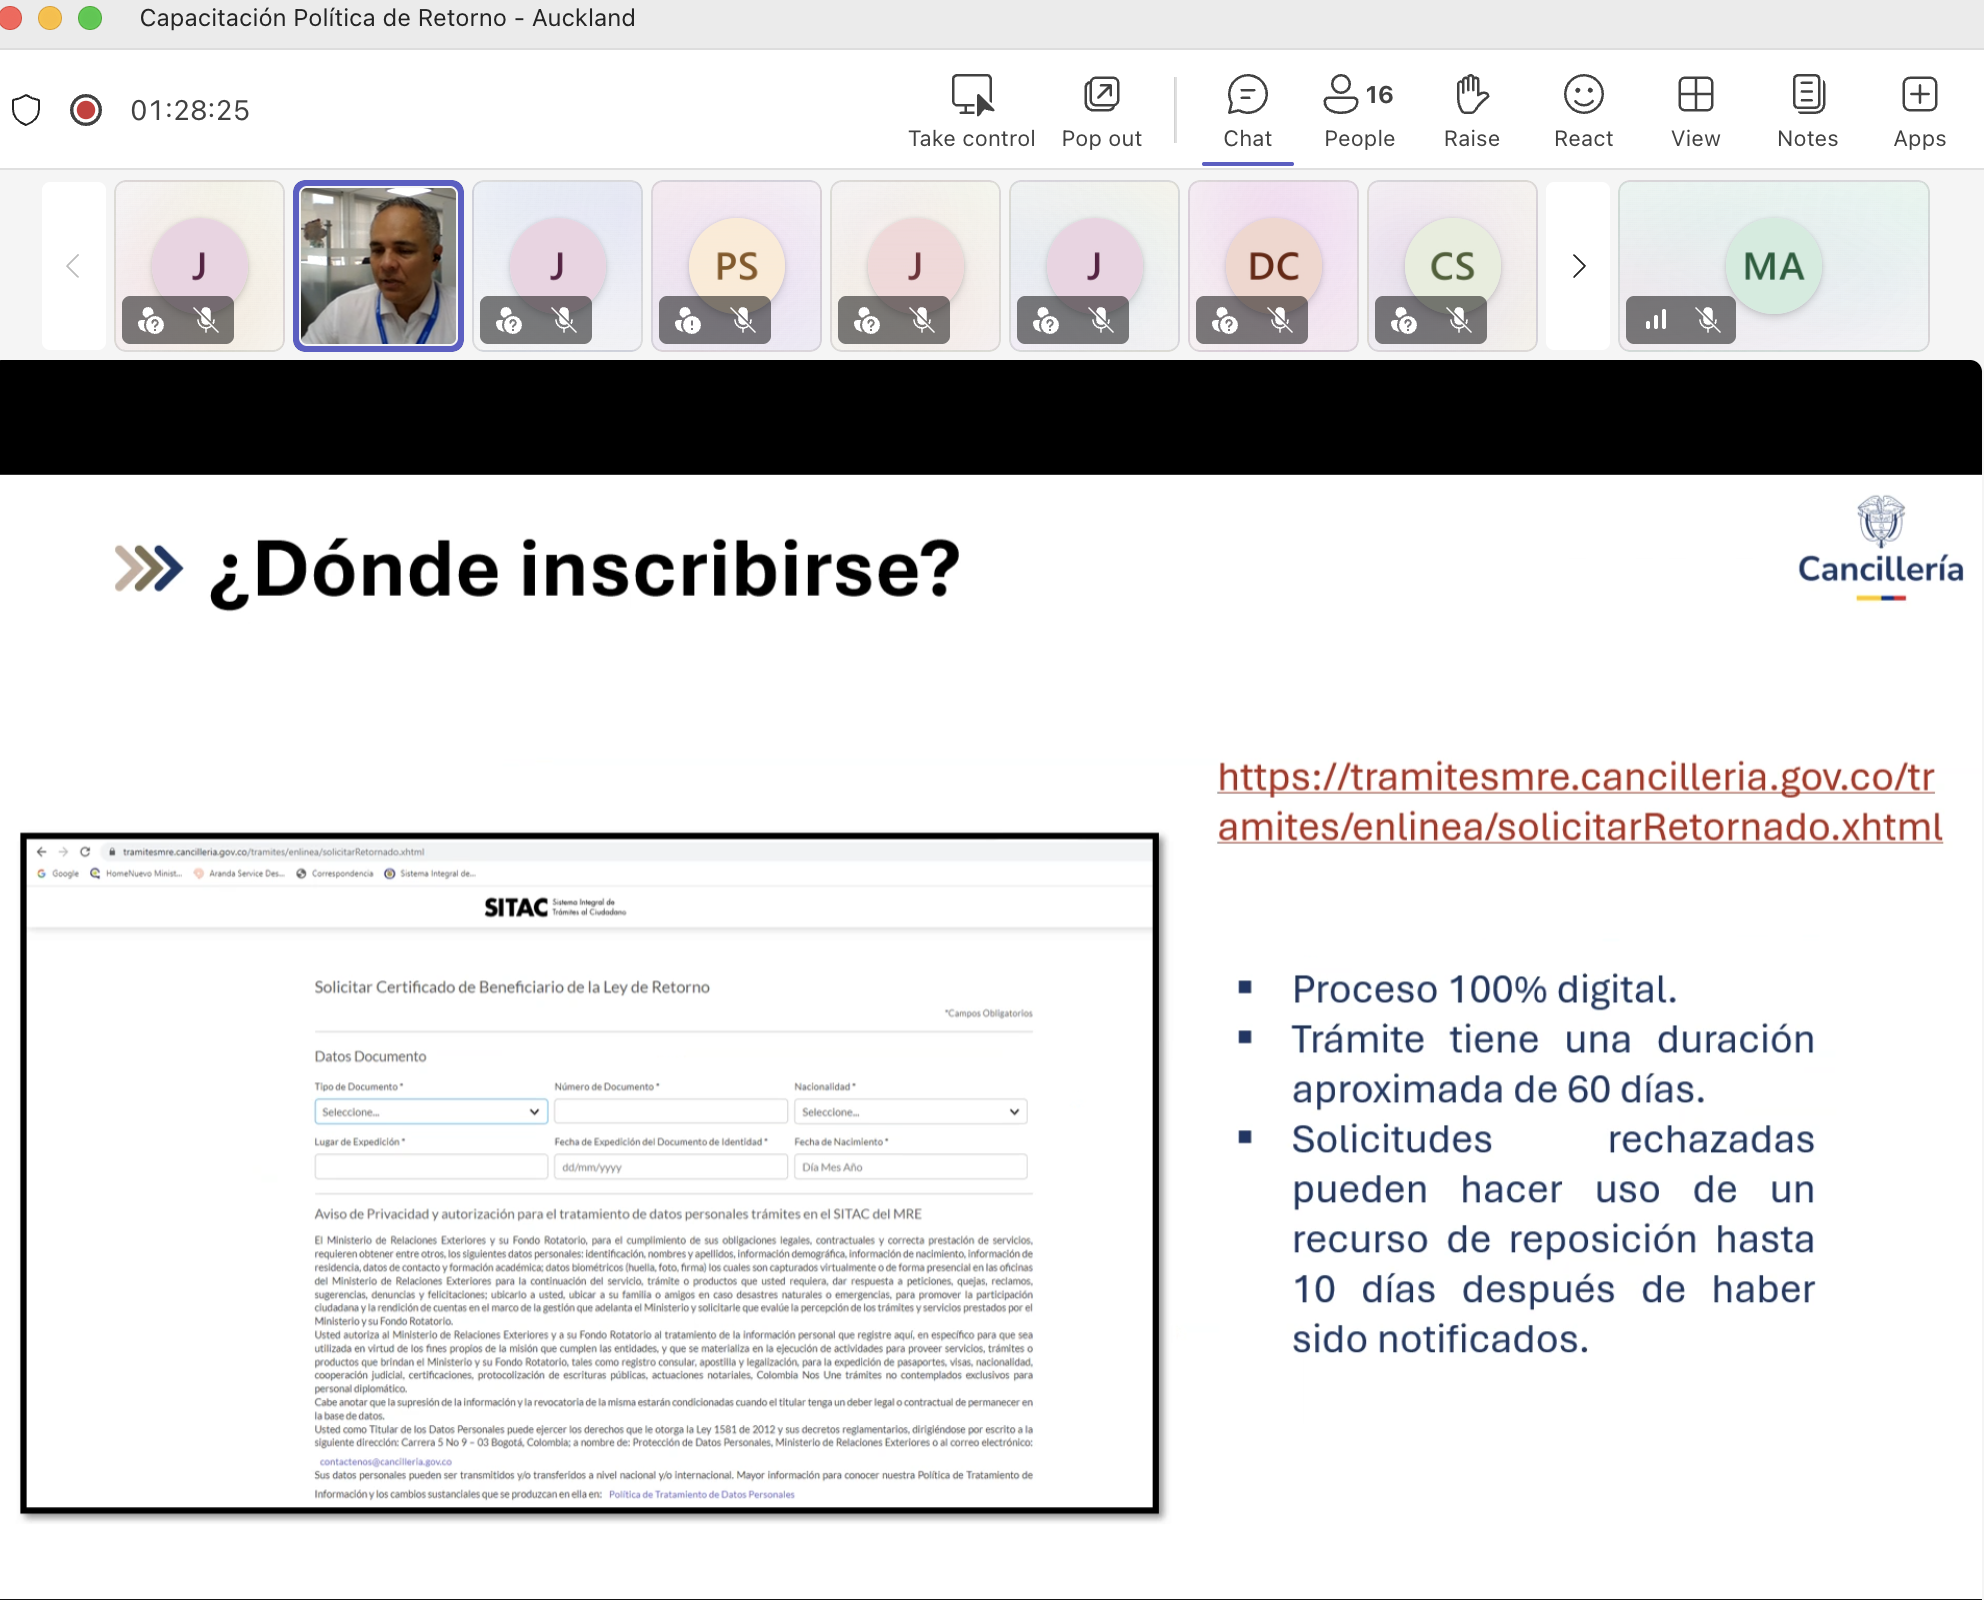This screenshot has width=1984, height=1600.
Task: Raise your hand
Action: pos(1471,111)
